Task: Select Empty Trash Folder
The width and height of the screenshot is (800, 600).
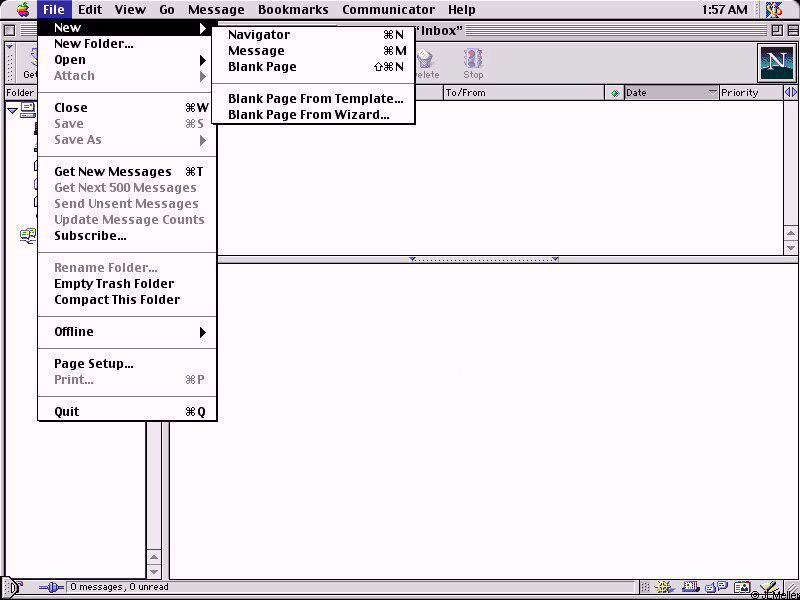Action: click(114, 284)
